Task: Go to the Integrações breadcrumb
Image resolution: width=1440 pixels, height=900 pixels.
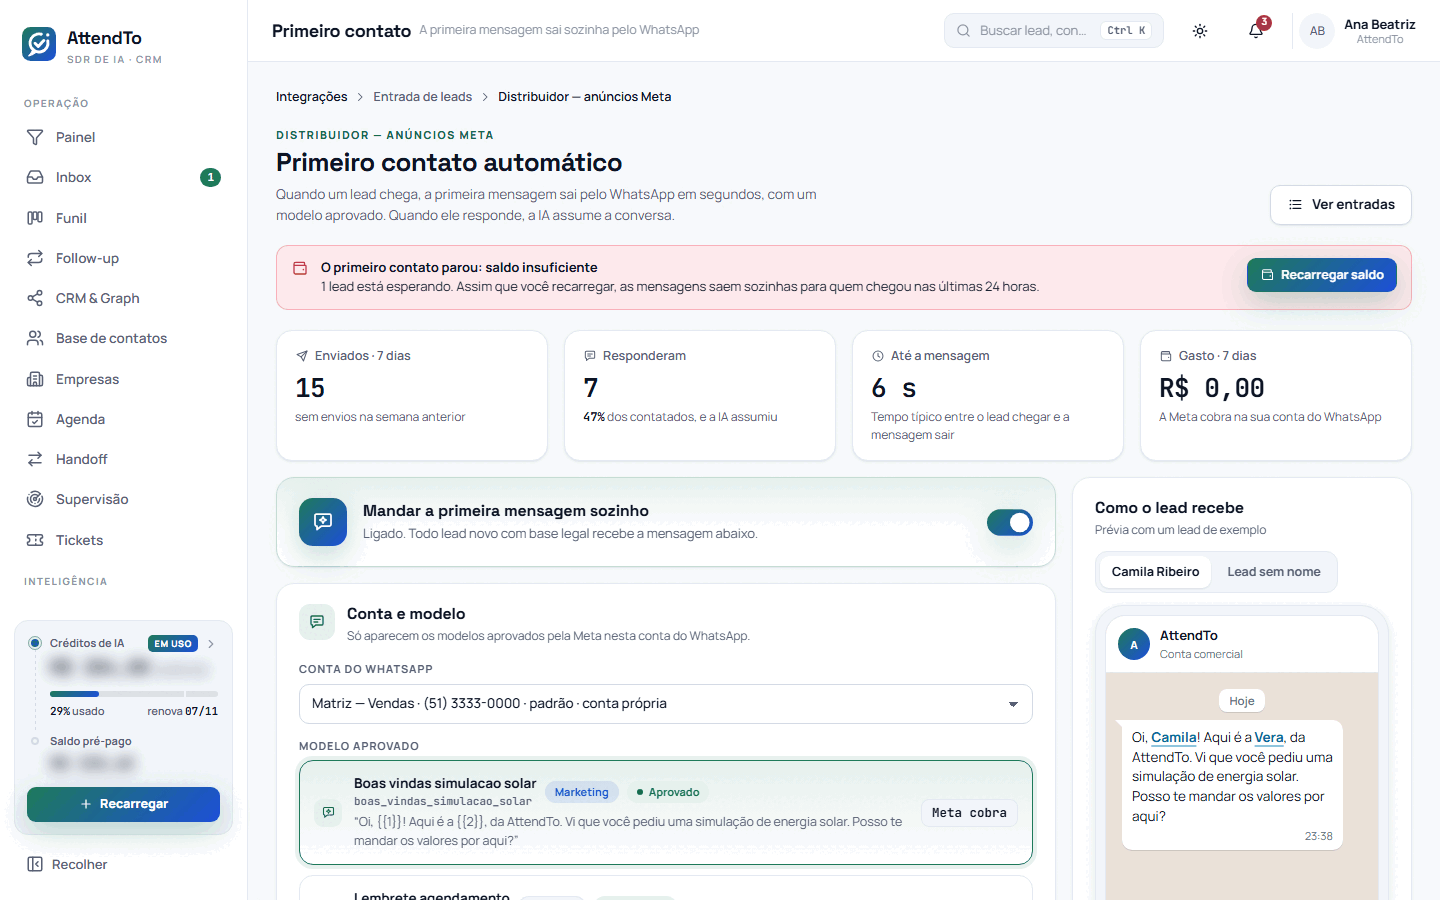Action: tap(312, 97)
